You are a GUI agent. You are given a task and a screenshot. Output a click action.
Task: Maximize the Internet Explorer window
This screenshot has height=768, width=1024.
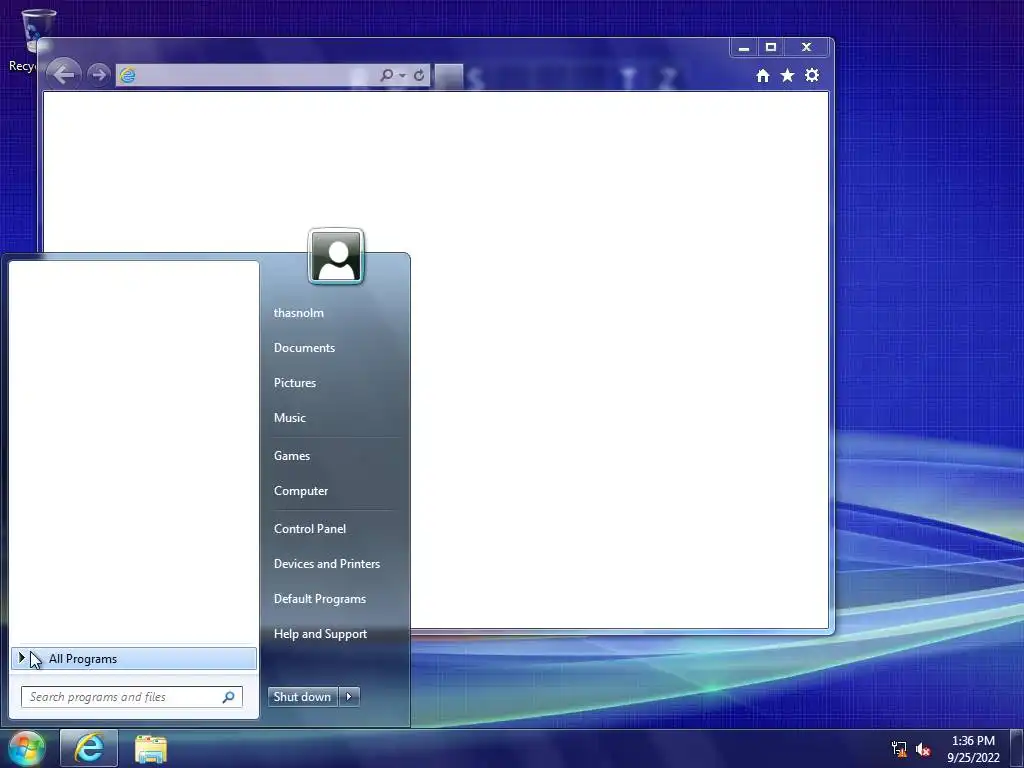[x=771, y=47]
